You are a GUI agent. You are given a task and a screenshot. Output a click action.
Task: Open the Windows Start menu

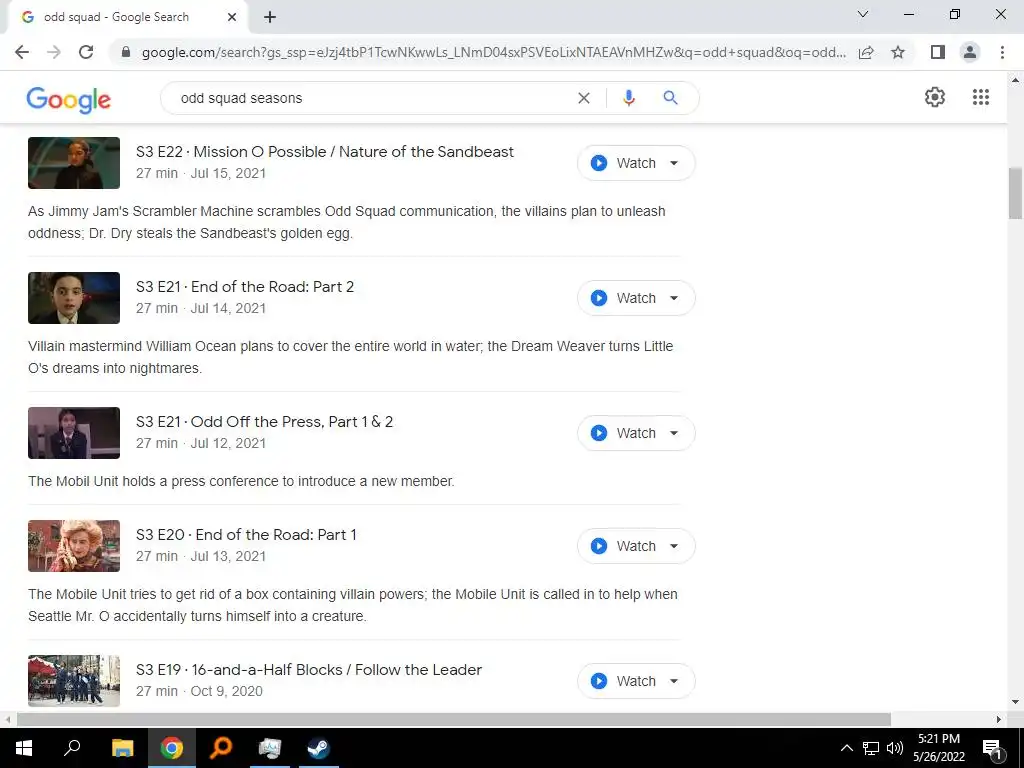tap(24, 748)
